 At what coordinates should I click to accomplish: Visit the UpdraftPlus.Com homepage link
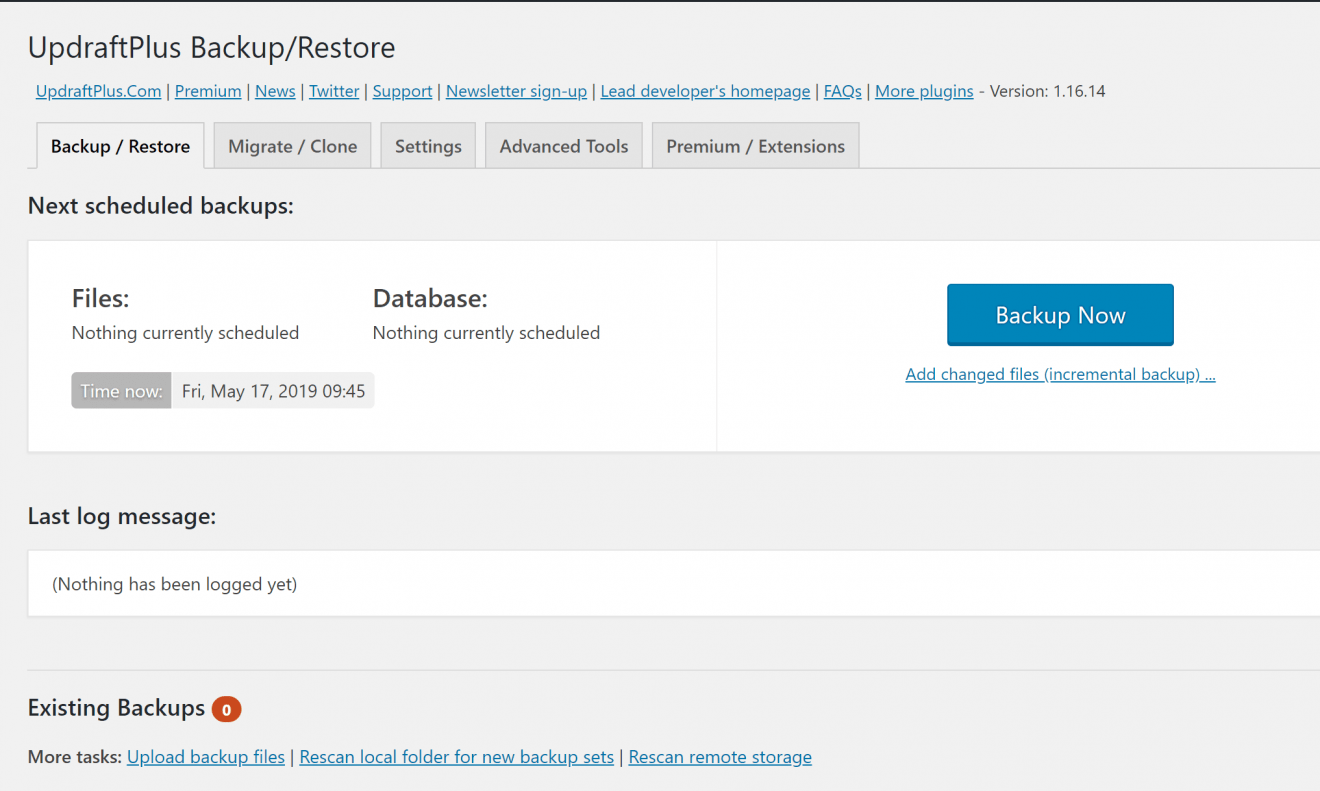click(97, 91)
